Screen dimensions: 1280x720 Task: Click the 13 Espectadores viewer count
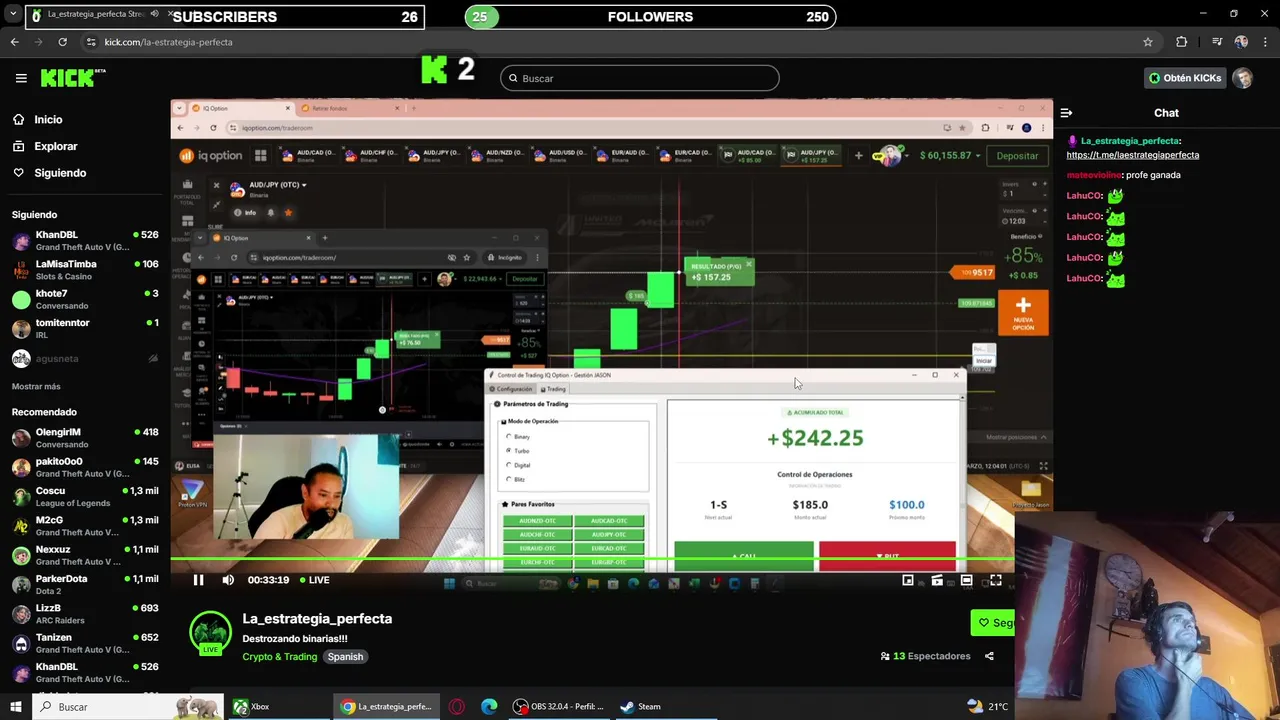tap(925, 656)
